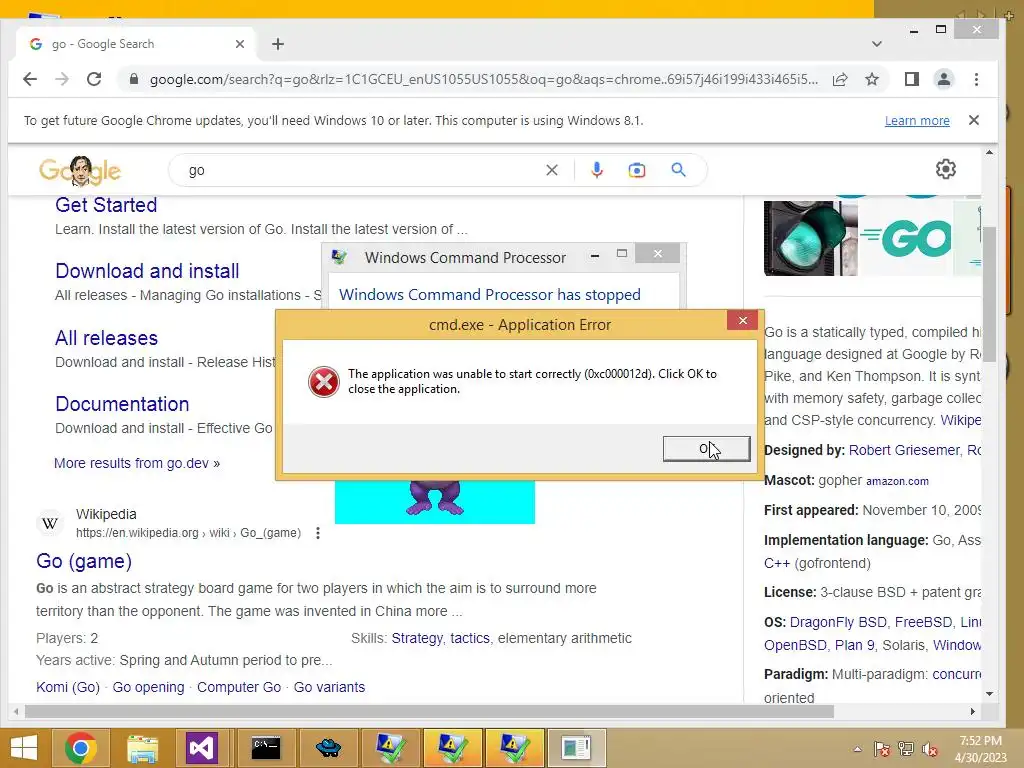1024x768 pixels.
Task: Open the Chrome profile avatar
Action: point(944,79)
